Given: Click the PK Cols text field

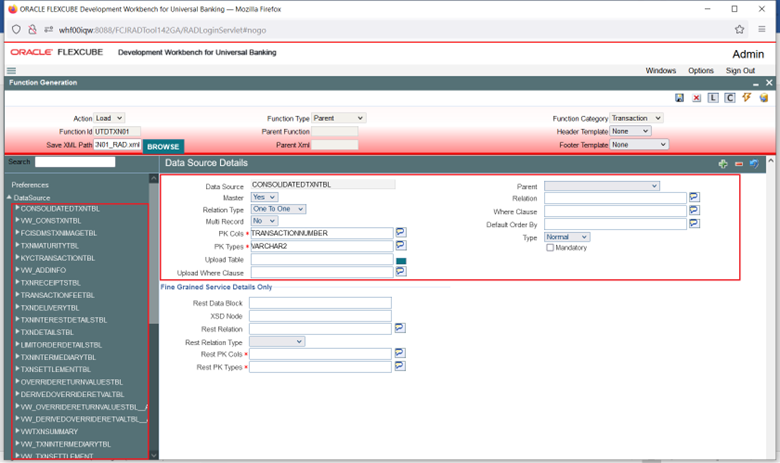Looking at the screenshot, I should (322, 233).
